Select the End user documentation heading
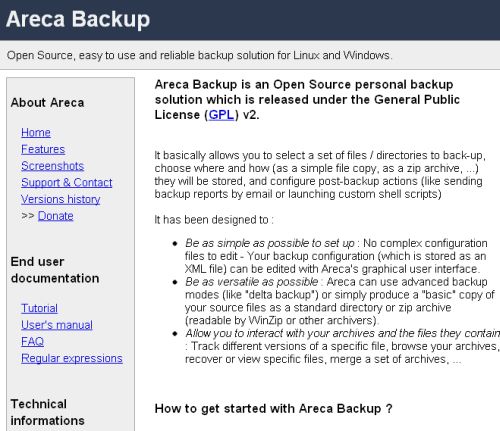The height and width of the screenshot is (431, 500). click(55, 270)
